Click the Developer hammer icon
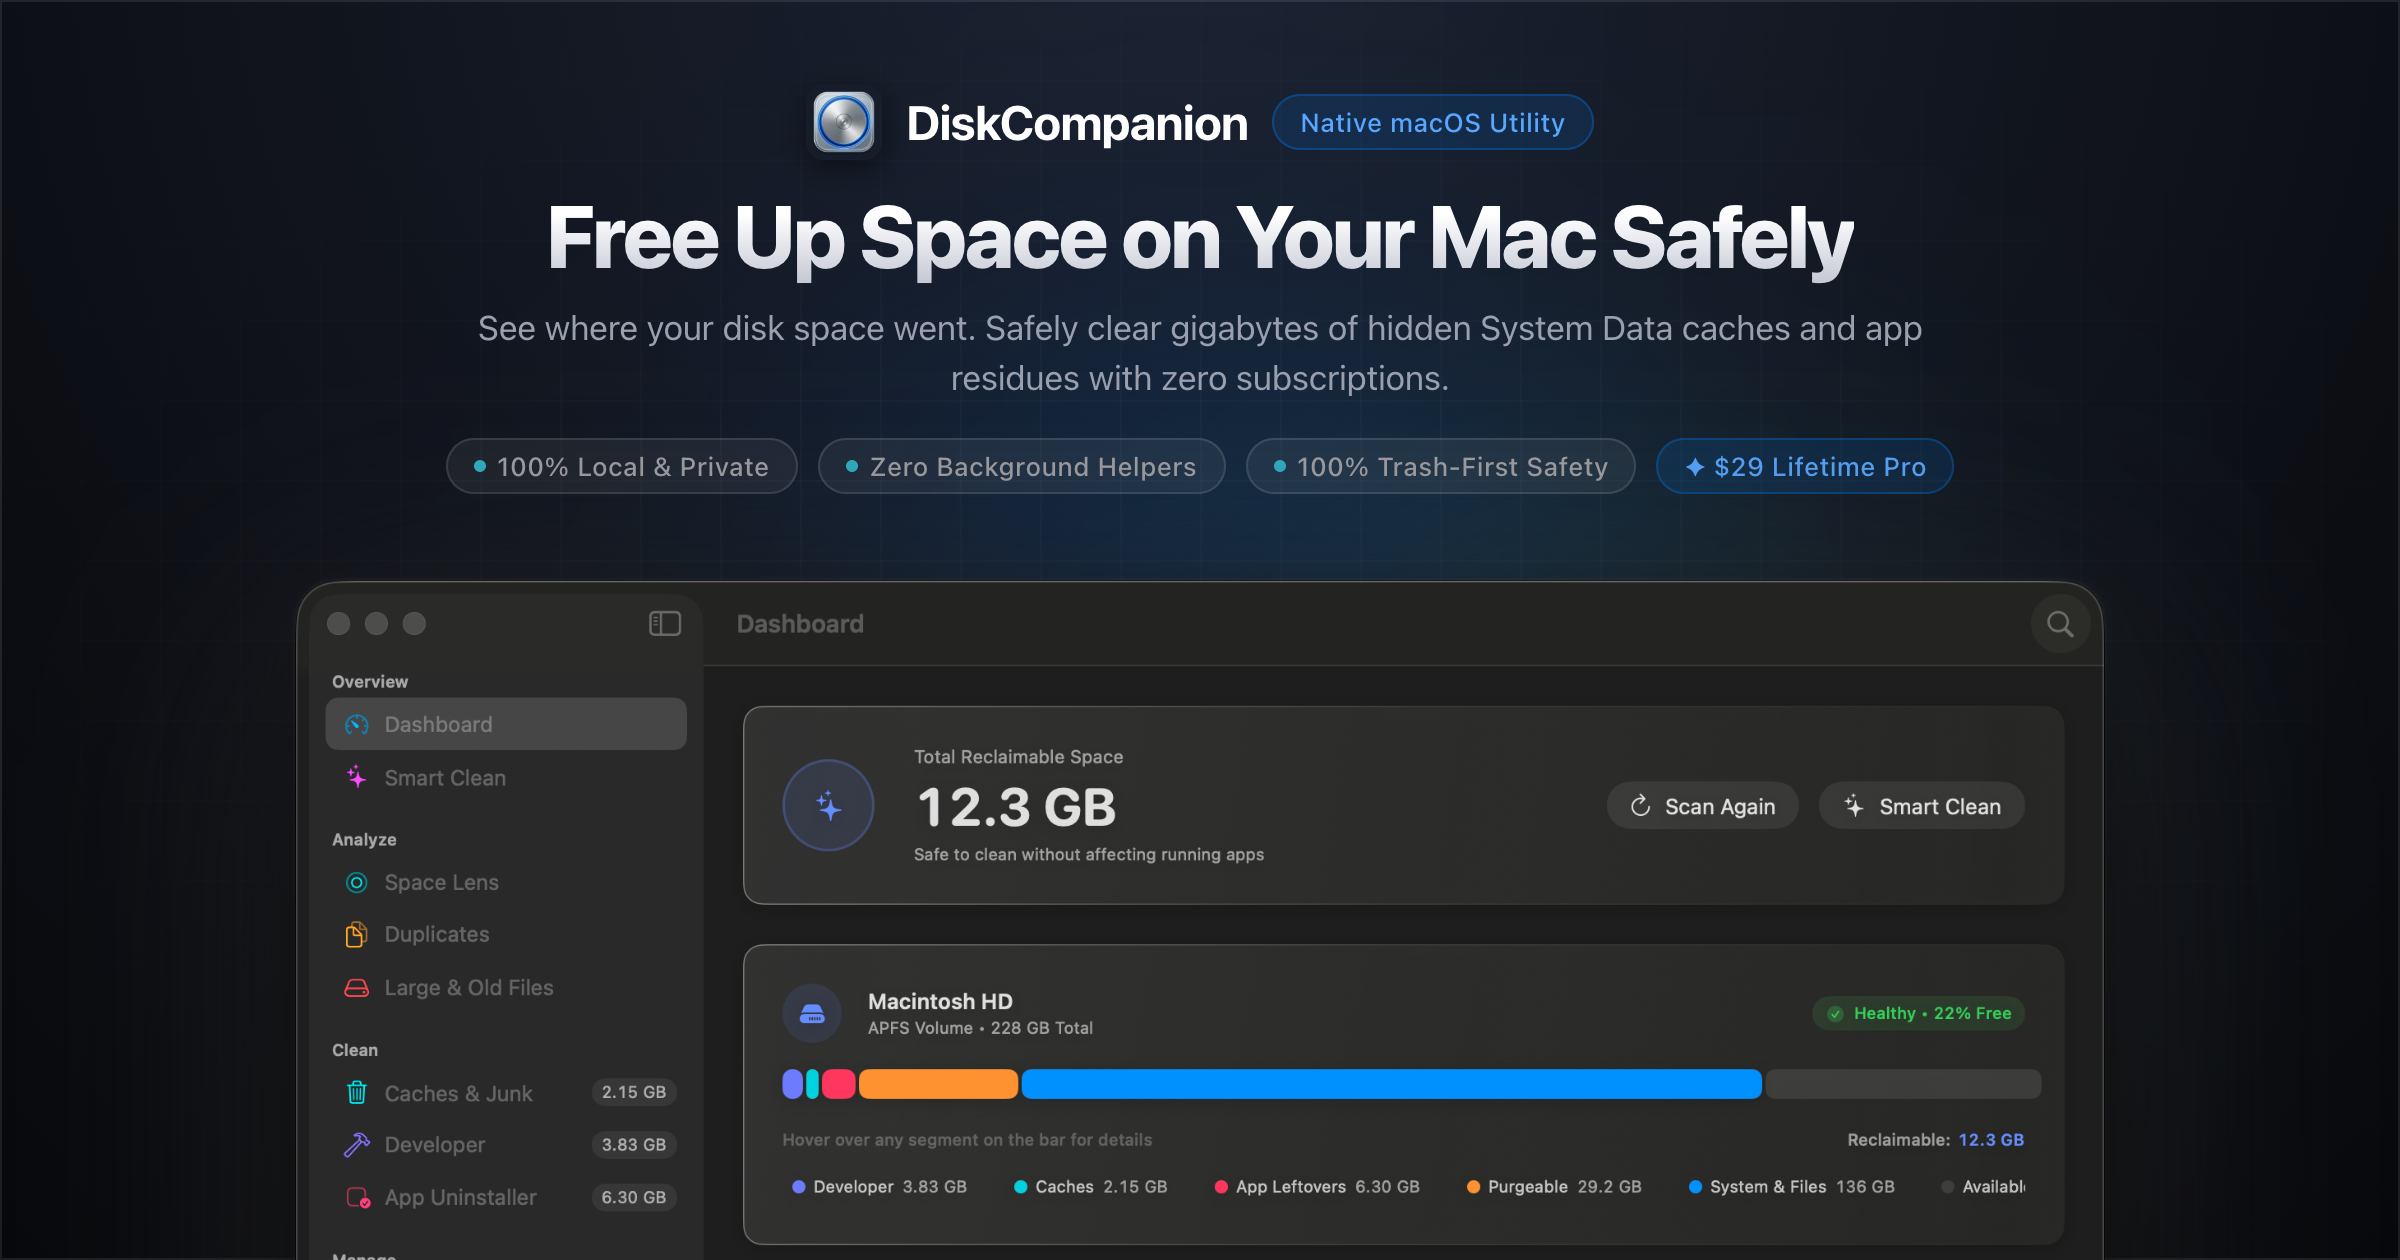Screen dimensions: 2400x1260 point(357,1144)
